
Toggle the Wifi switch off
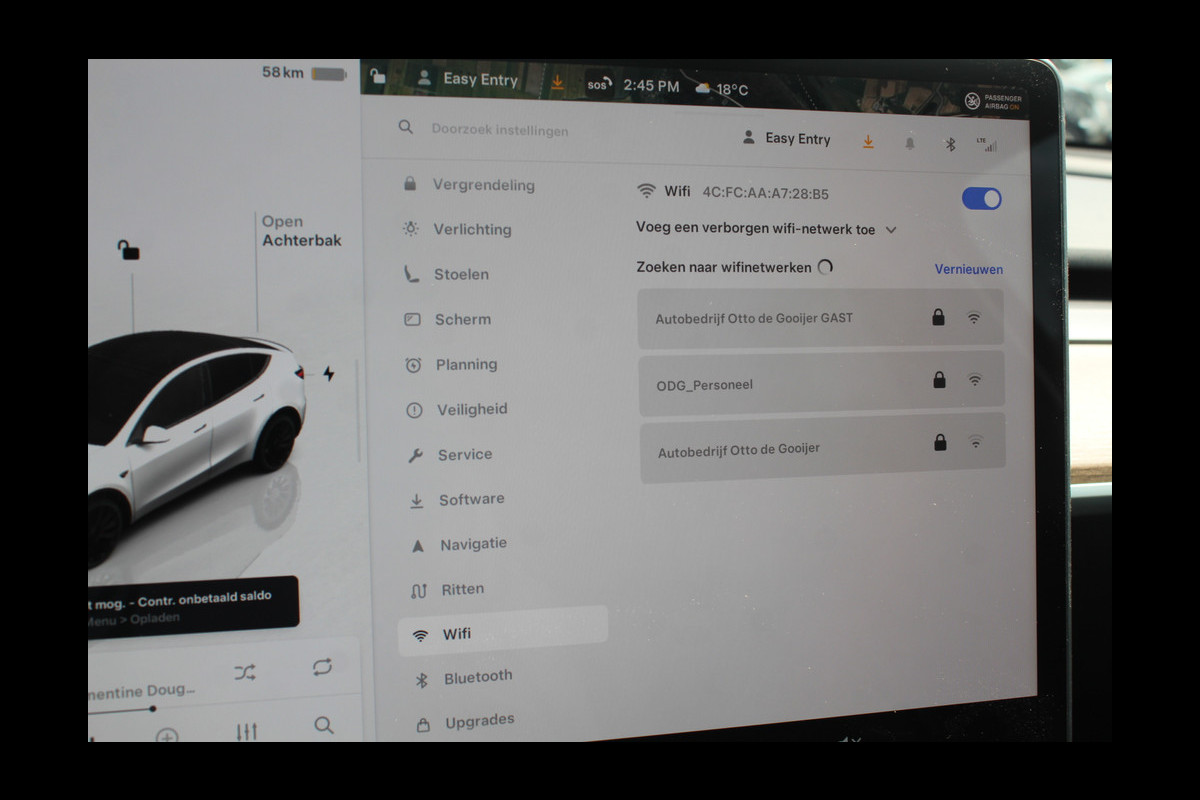coord(981,198)
